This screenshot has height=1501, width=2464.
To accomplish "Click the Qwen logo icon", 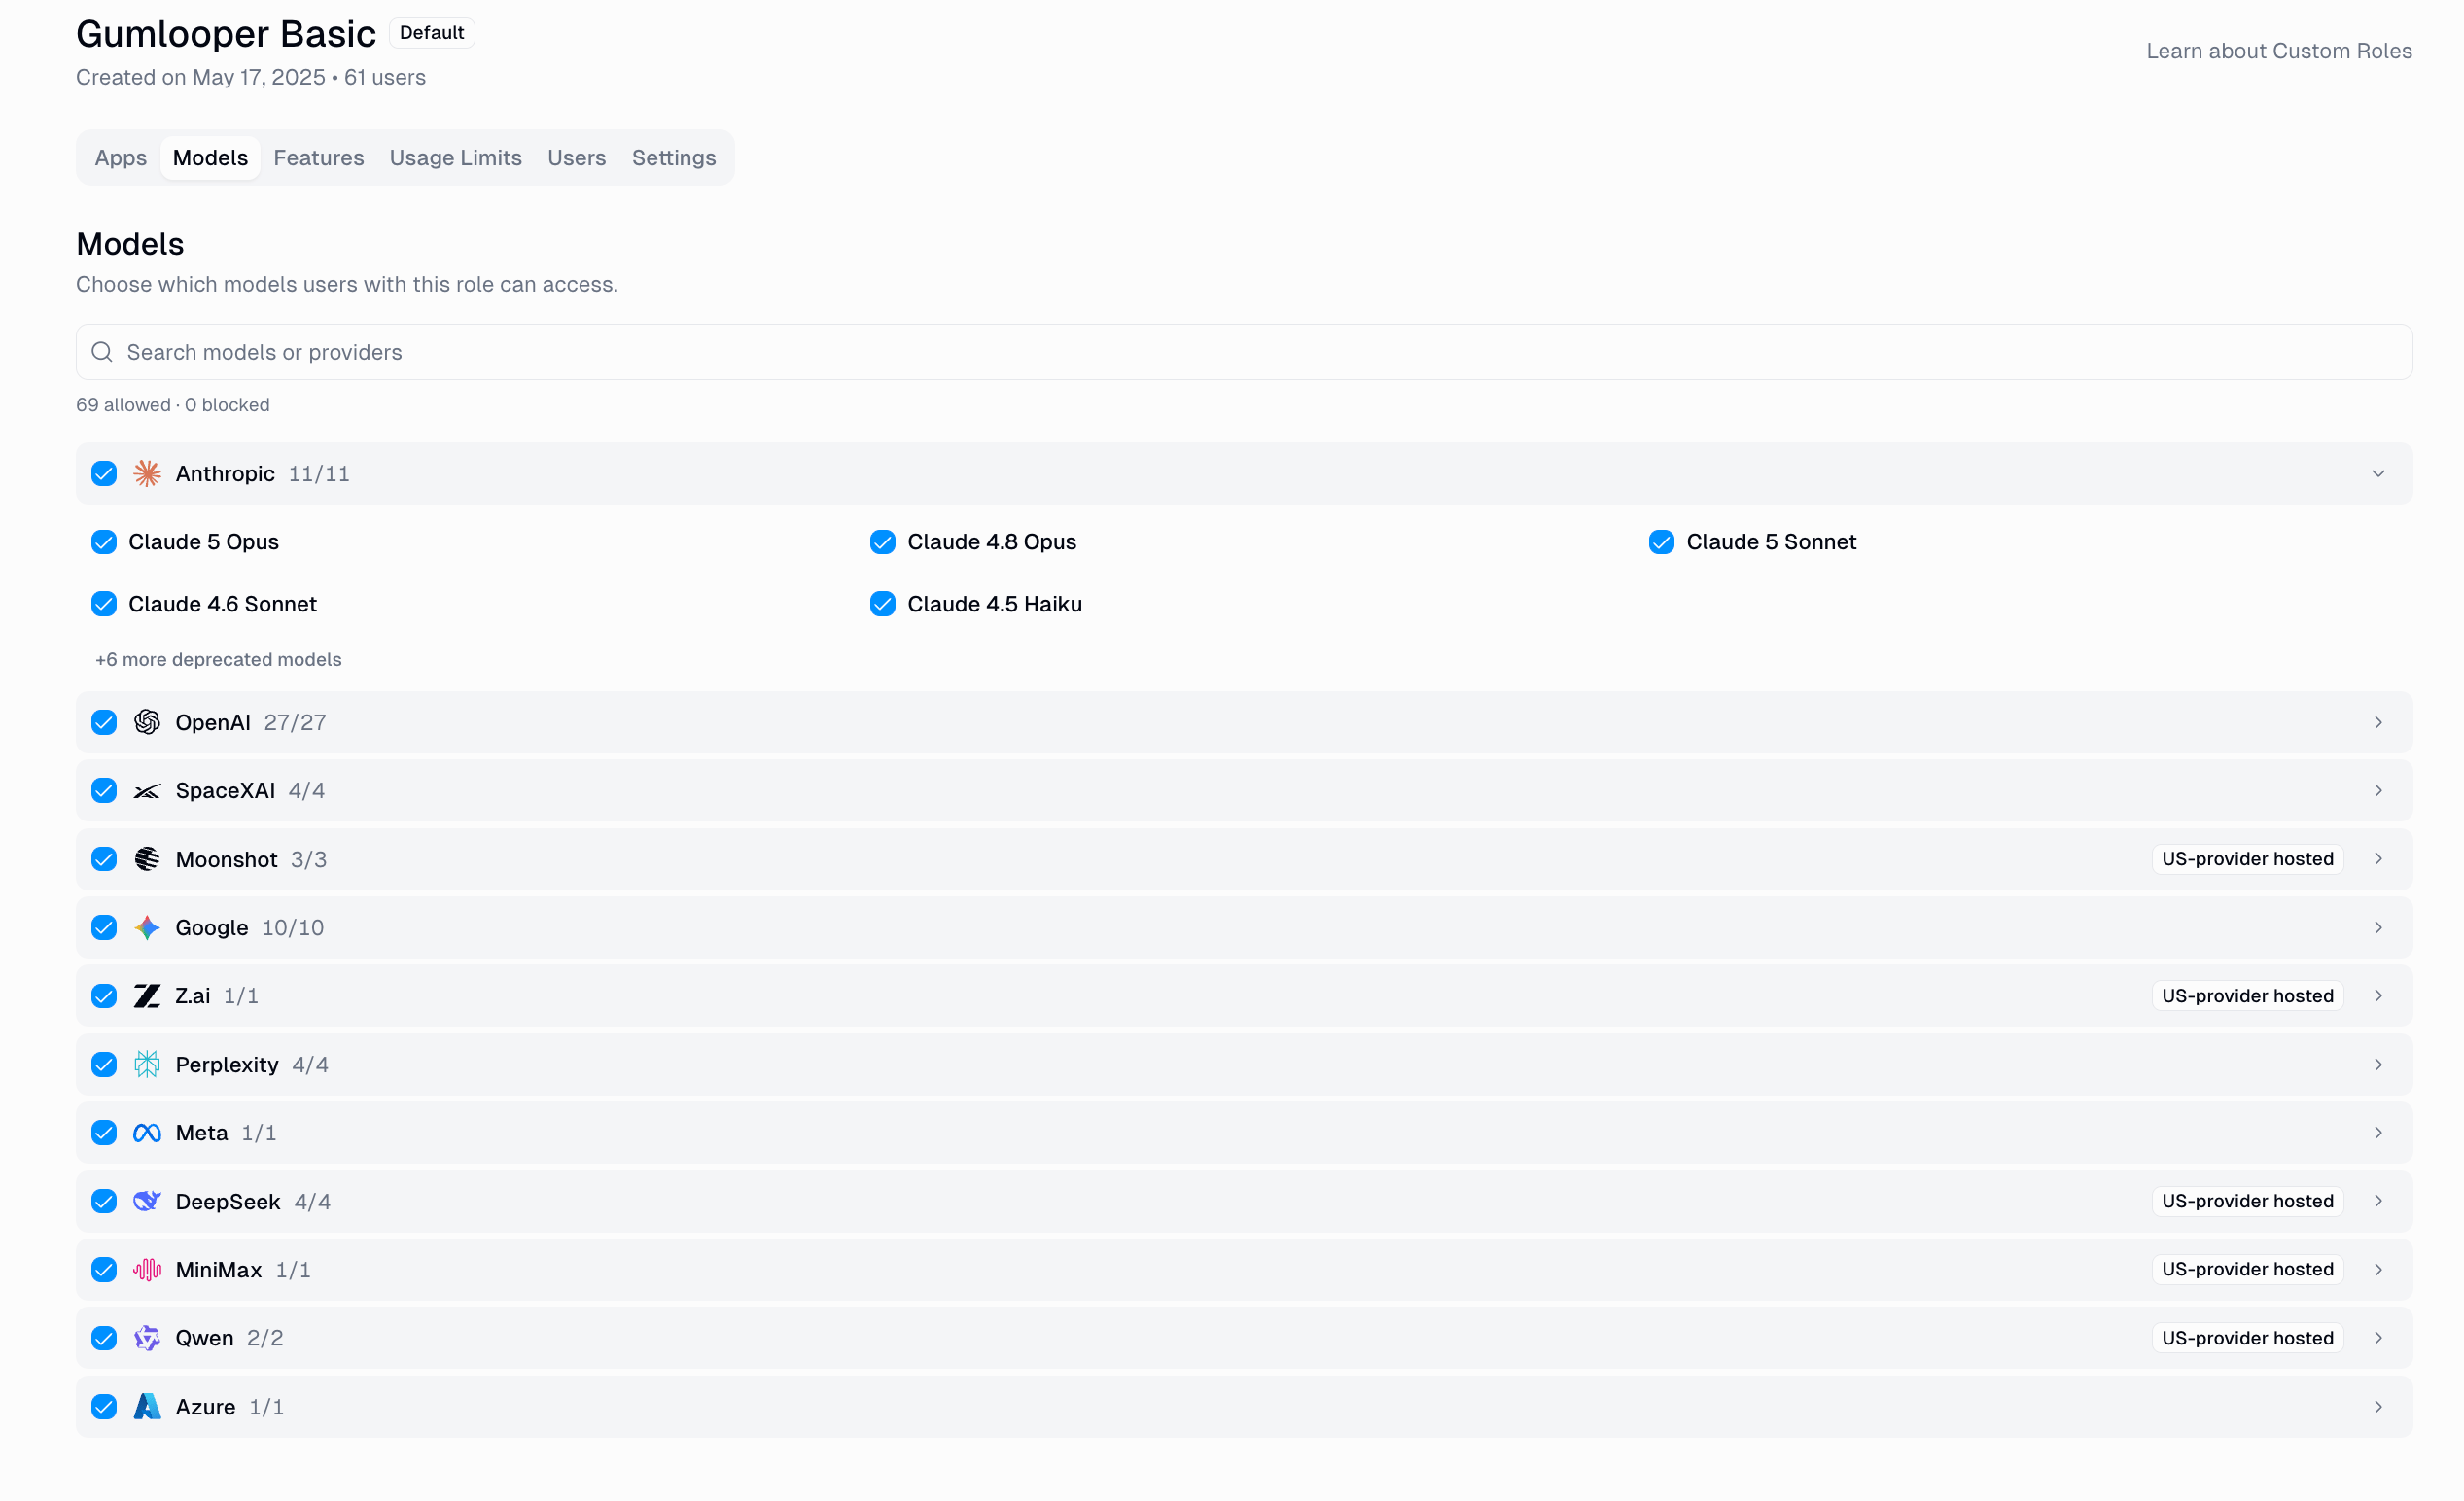I will [147, 1338].
